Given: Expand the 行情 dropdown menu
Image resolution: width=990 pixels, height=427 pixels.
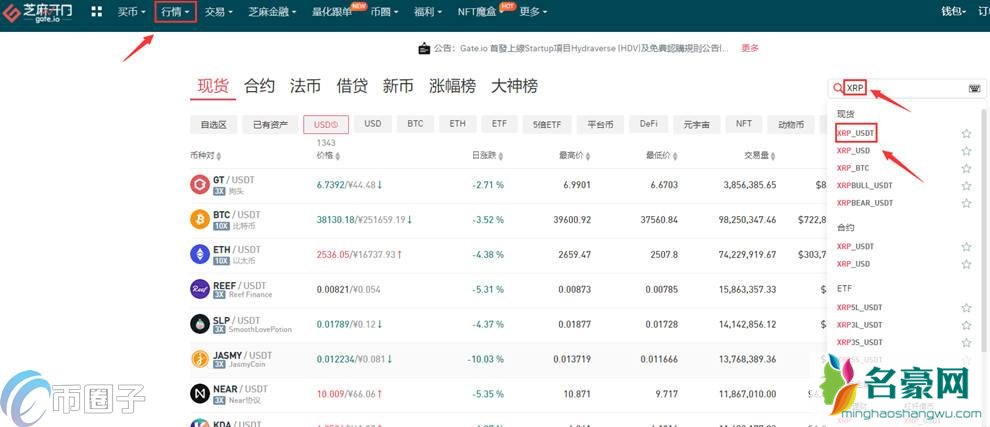Looking at the screenshot, I should click(x=176, y=11).
